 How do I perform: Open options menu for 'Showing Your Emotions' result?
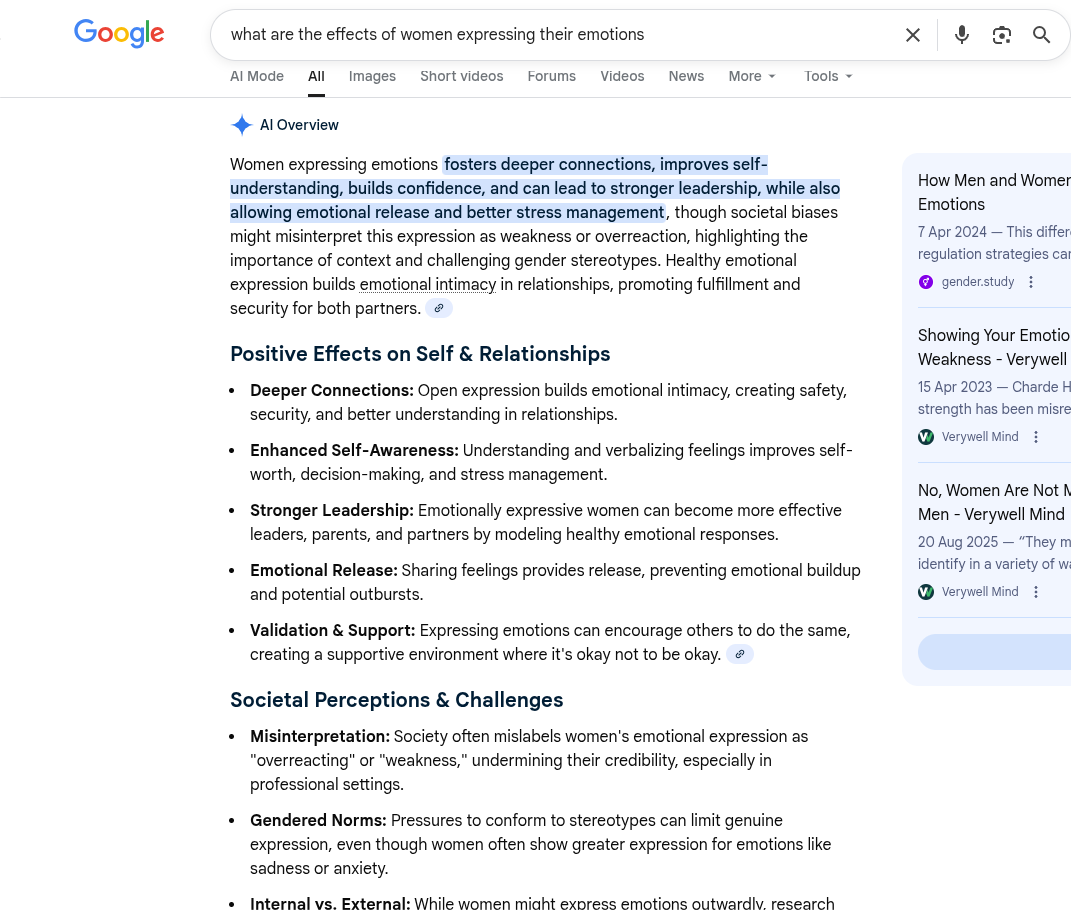point(1035,437)
